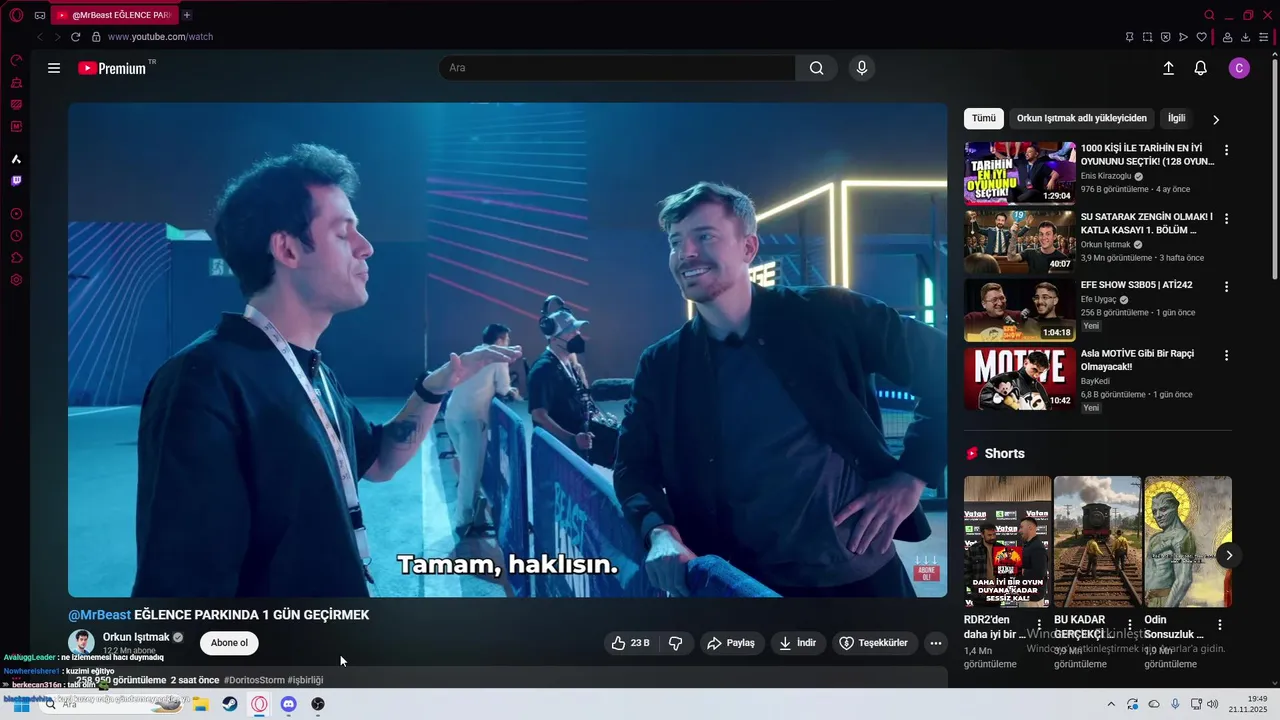Select Orkun Işıtmak adlı yükleyiciden chip

(1082, 118)
